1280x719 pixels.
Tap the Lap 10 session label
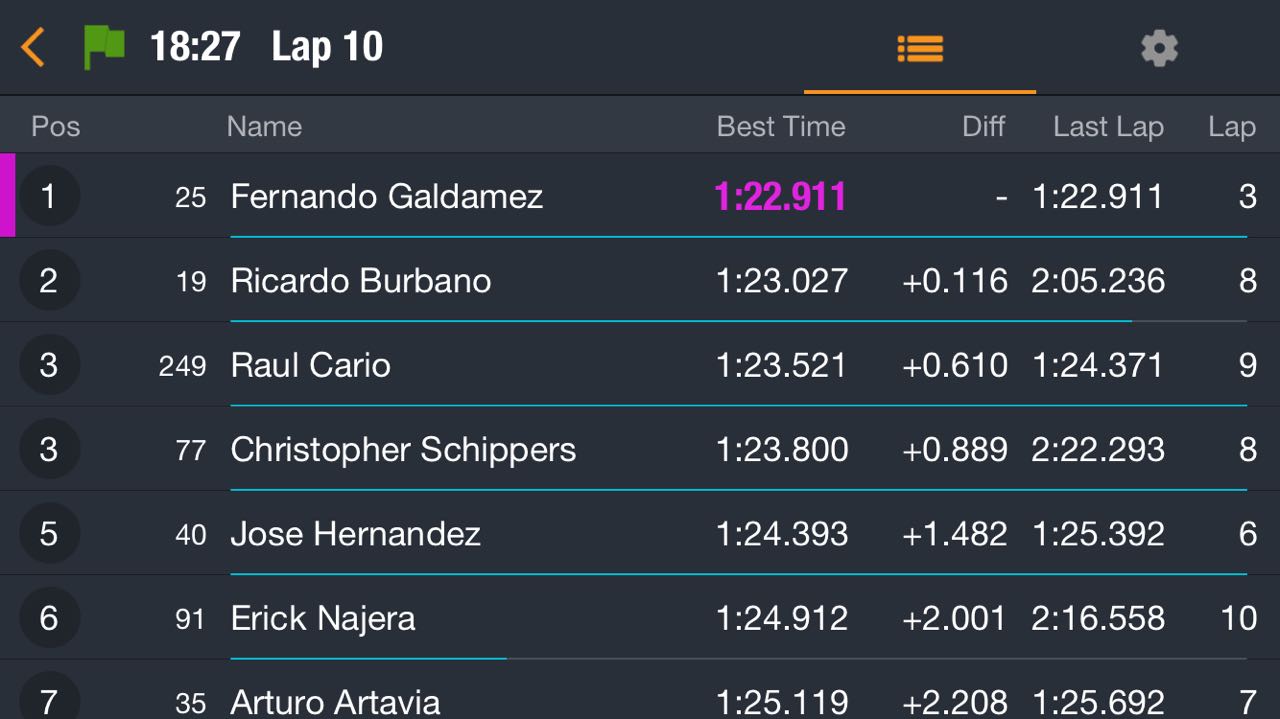(327, 47)
